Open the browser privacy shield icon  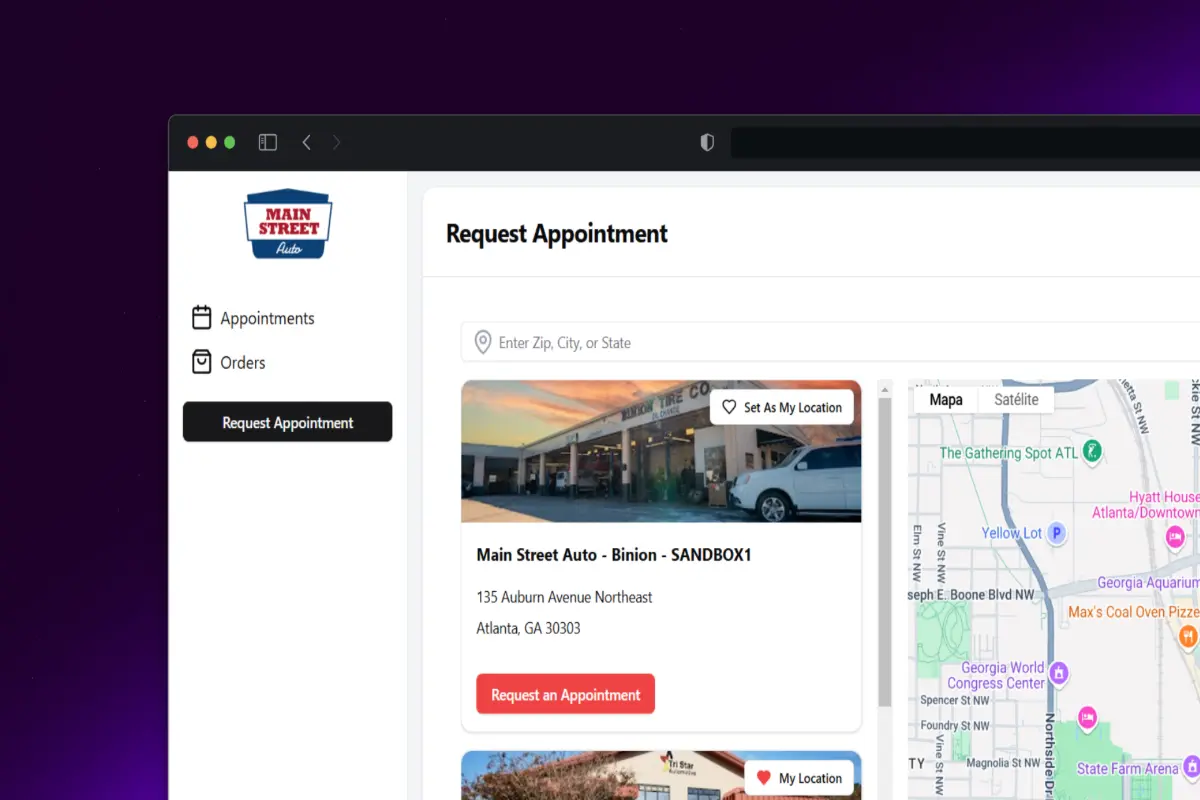coord(707,143)
